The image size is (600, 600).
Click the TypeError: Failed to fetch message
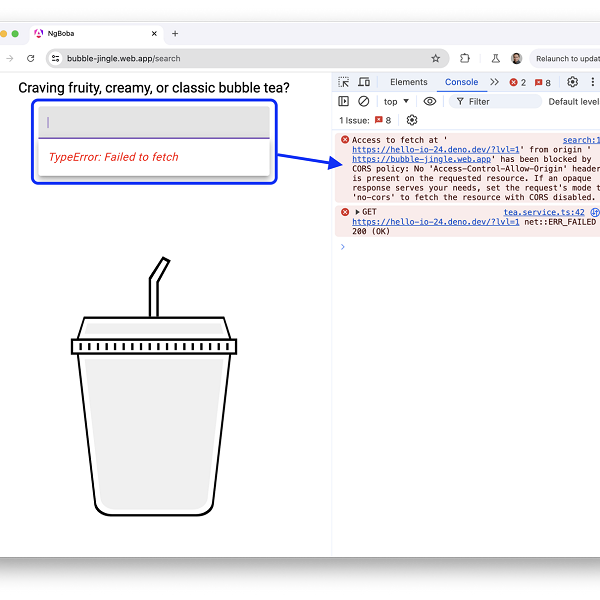click(114, 157)
